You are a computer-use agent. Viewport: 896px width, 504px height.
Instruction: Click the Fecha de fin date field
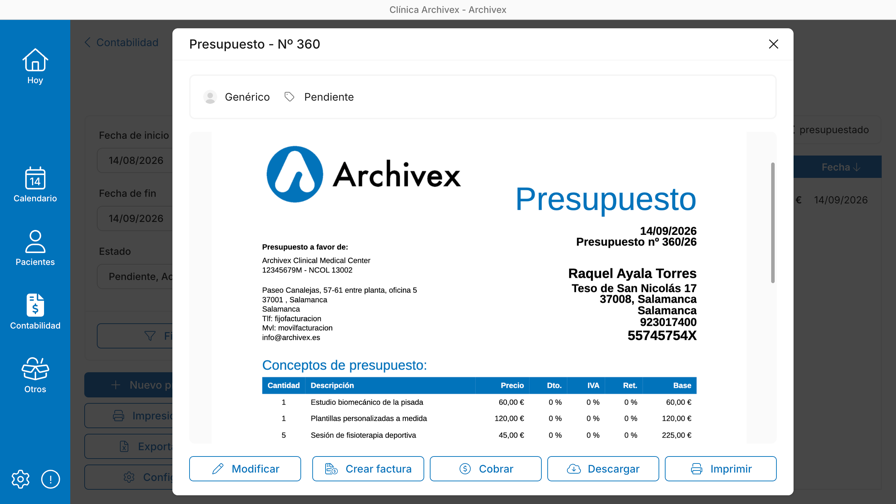(135, 218)
